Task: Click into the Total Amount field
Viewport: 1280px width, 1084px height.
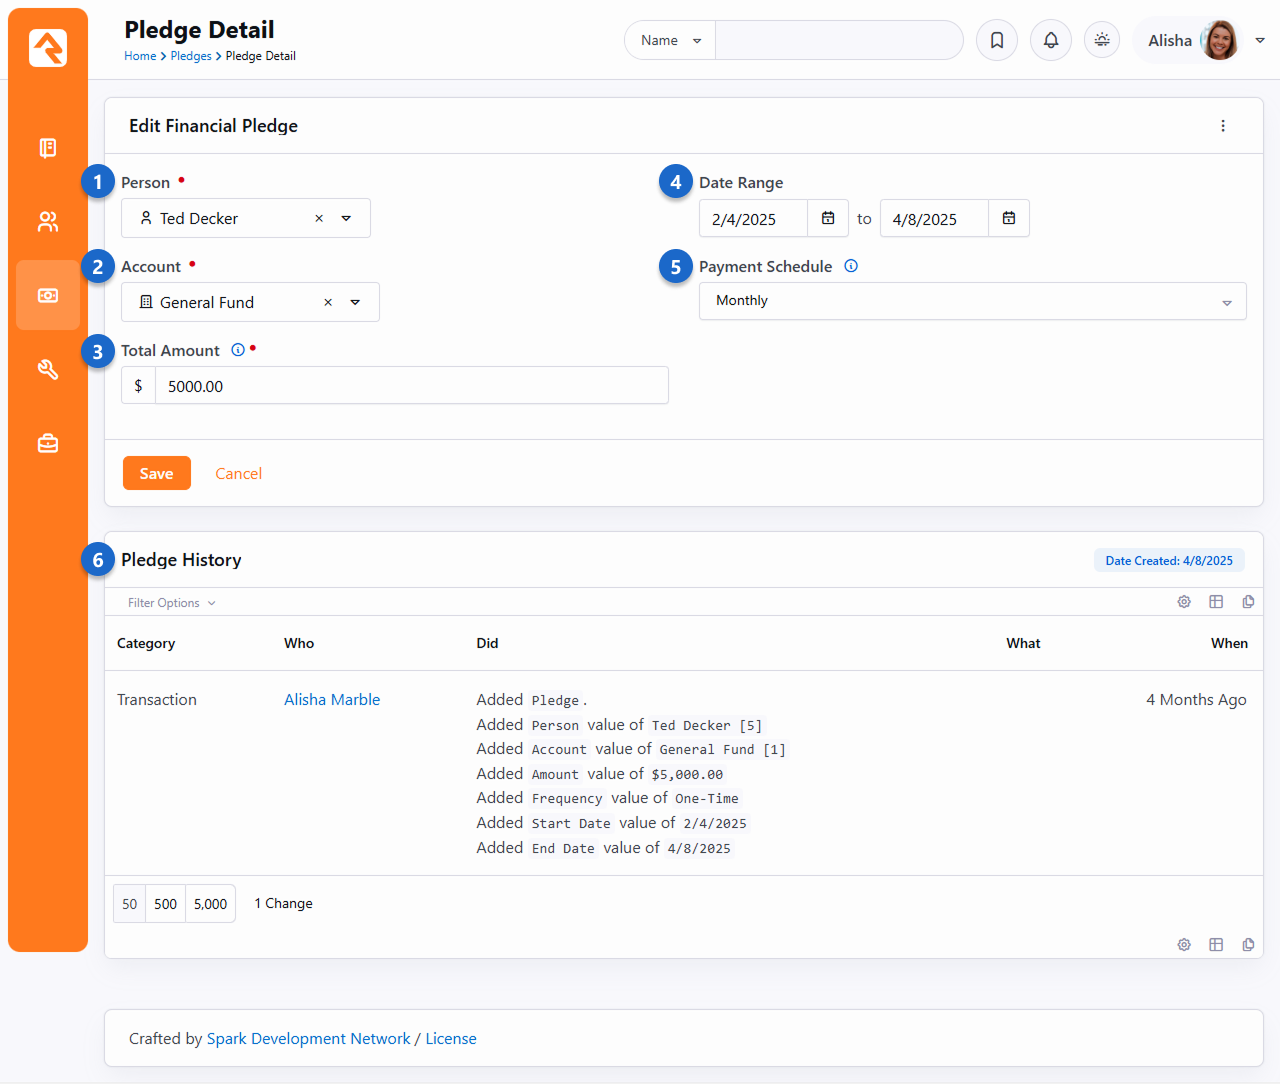Action: pyautogui.click(x=410, y=387)
